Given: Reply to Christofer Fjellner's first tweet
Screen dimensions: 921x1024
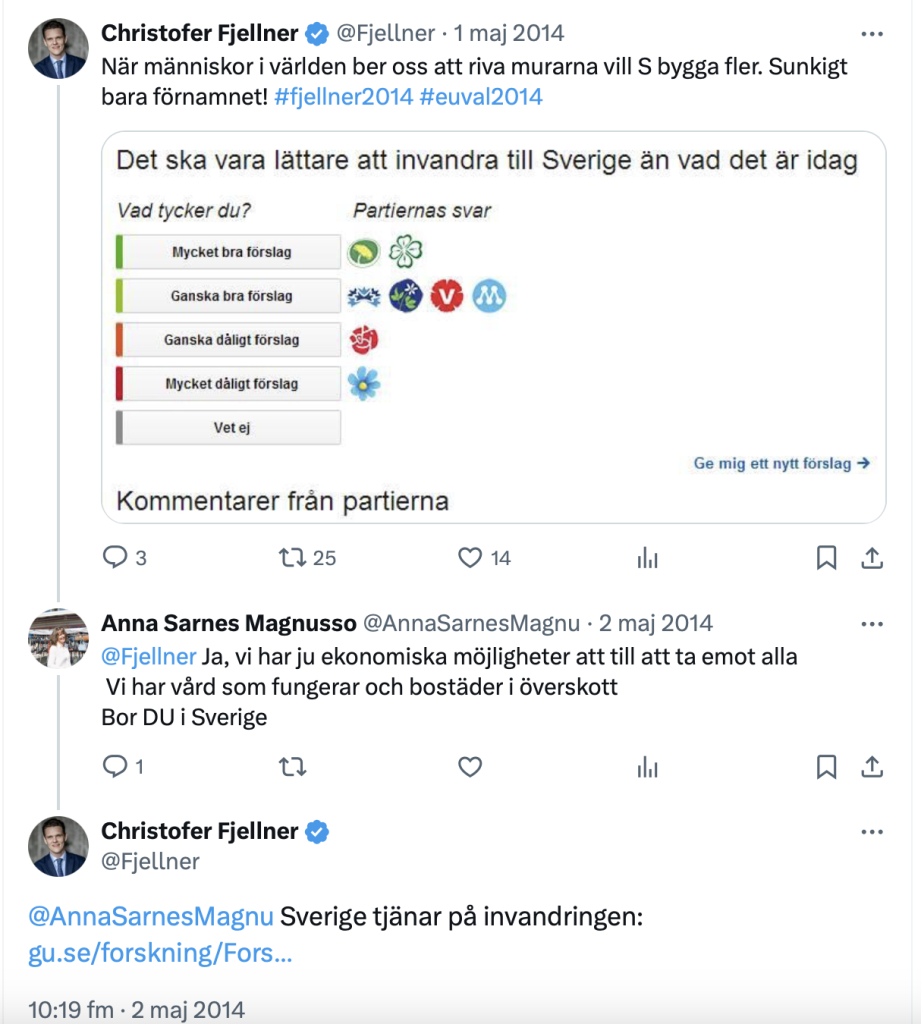Looking at the screenshot, I should tap(116, 557).
